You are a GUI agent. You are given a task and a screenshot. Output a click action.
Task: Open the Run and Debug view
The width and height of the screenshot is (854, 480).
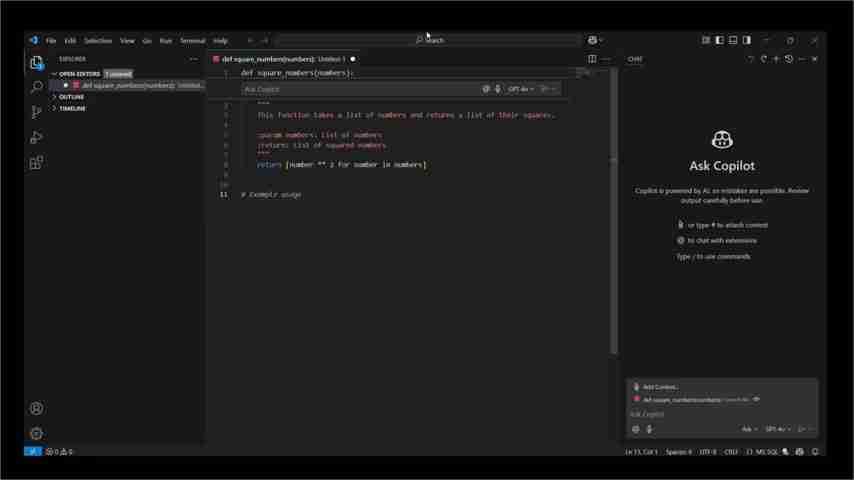point(36,137)
